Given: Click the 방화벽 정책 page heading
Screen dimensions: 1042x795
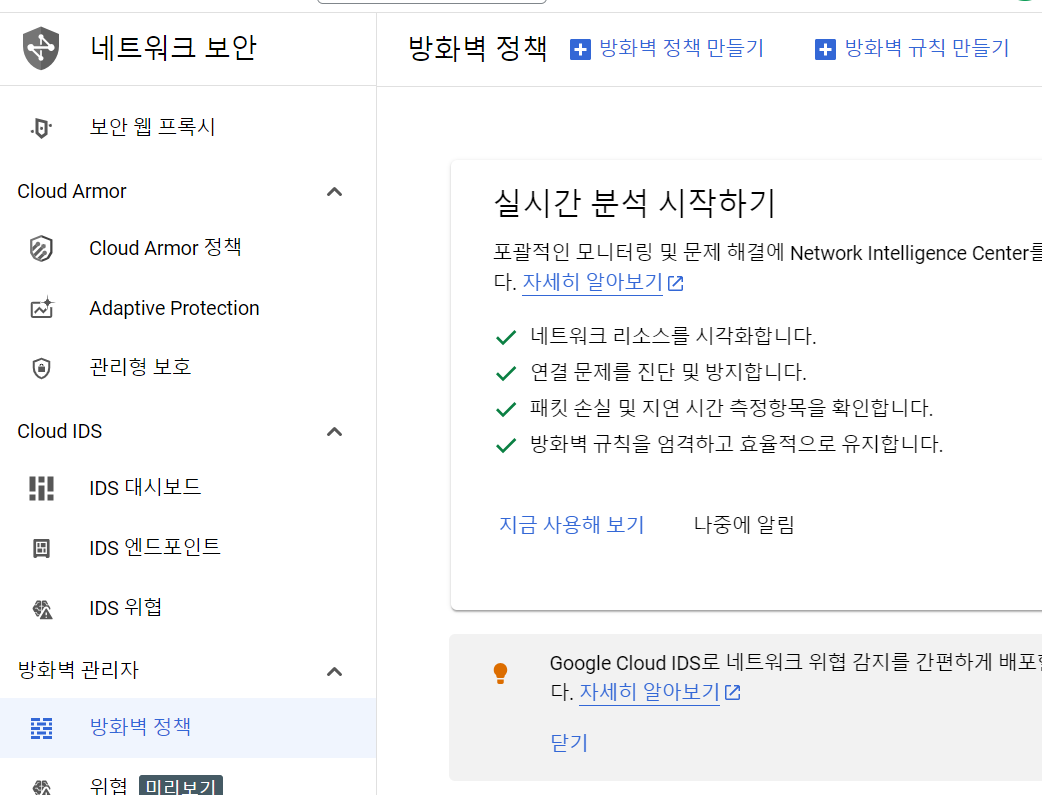Looking at the screenshot, I should (478, 49).
